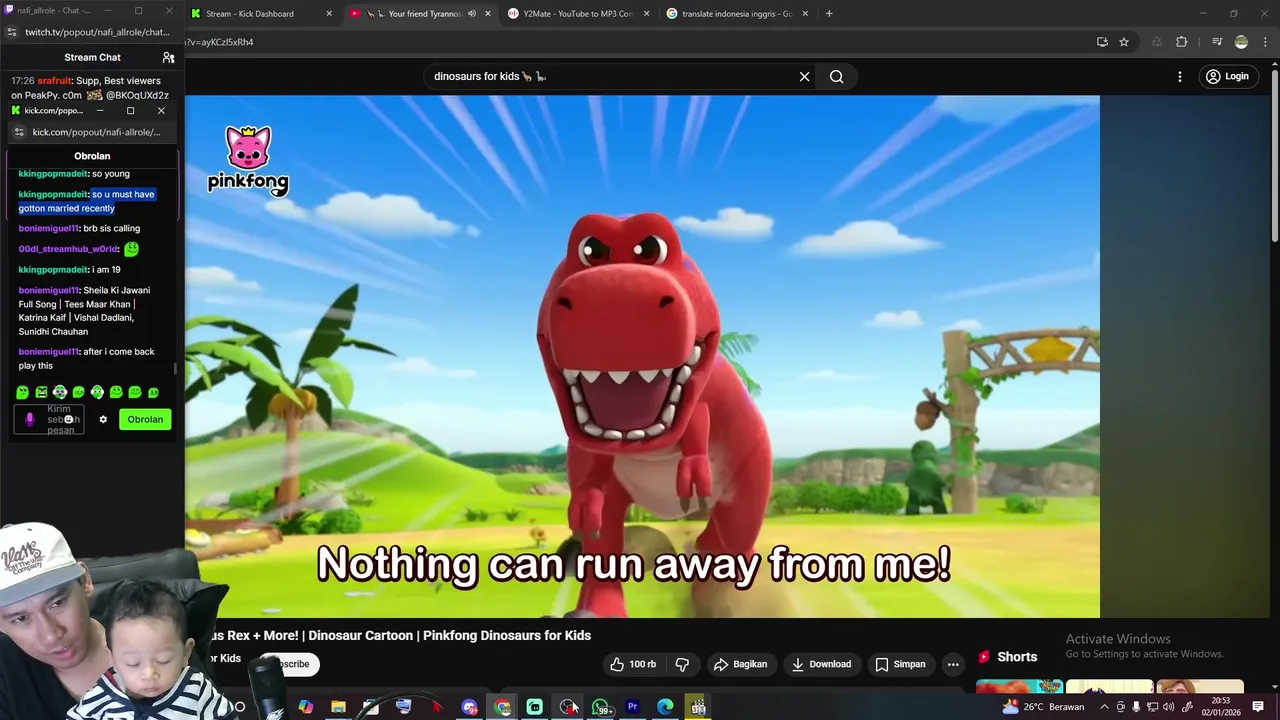This screenshot has height=720, width=1280.
Task: Click username 00dl_streamhub_w0rld
Action: point(68,249)
